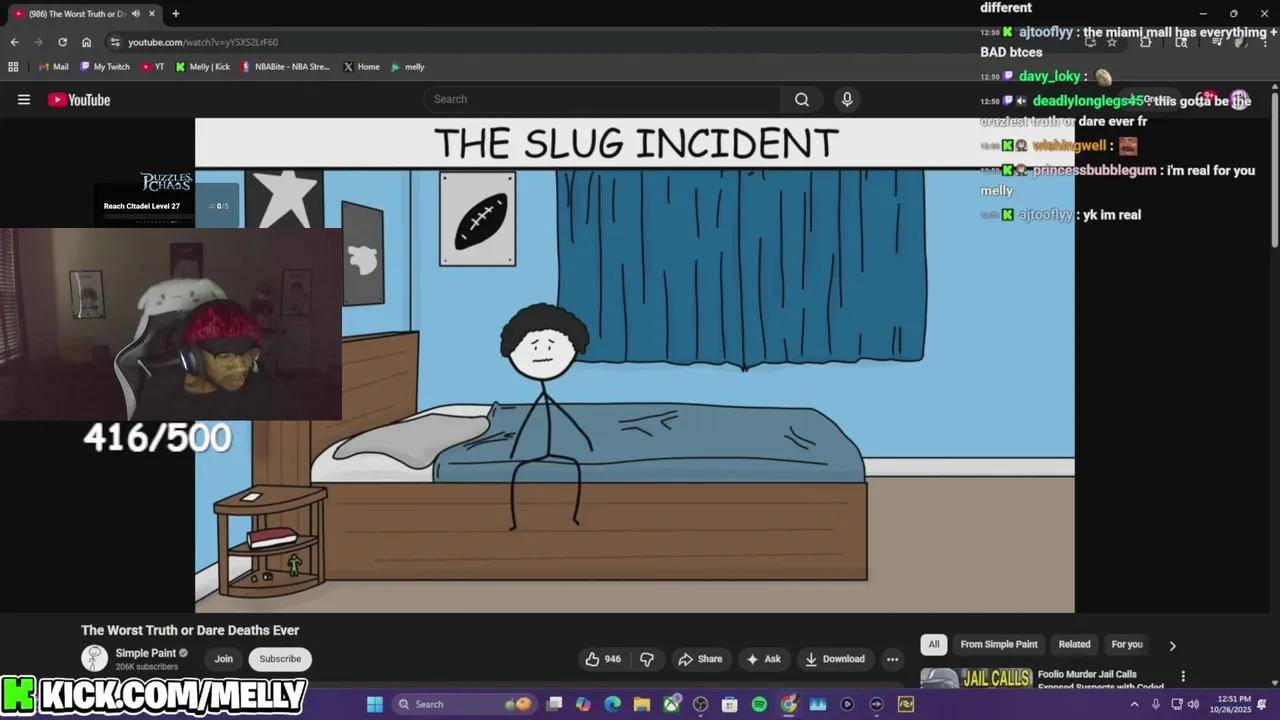Switch to Chrome on the taskbar
1280x720 pixels.
(x=789, y=704)
